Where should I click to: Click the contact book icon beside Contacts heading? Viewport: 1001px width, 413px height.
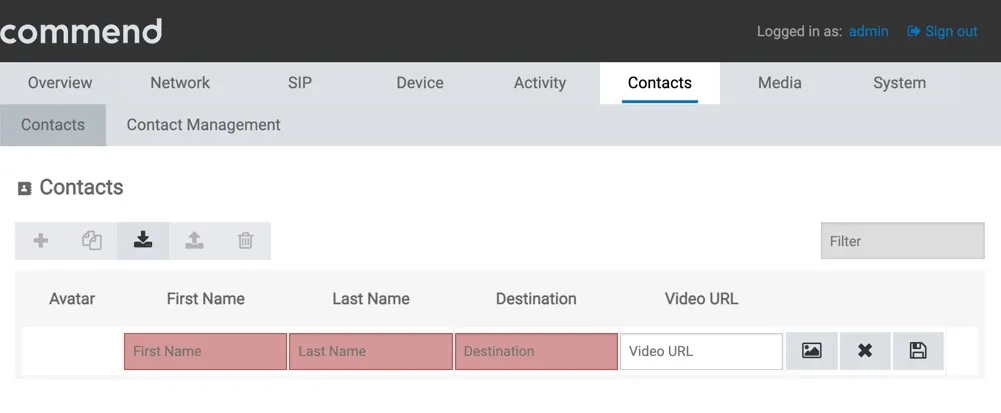pos(24,188)
